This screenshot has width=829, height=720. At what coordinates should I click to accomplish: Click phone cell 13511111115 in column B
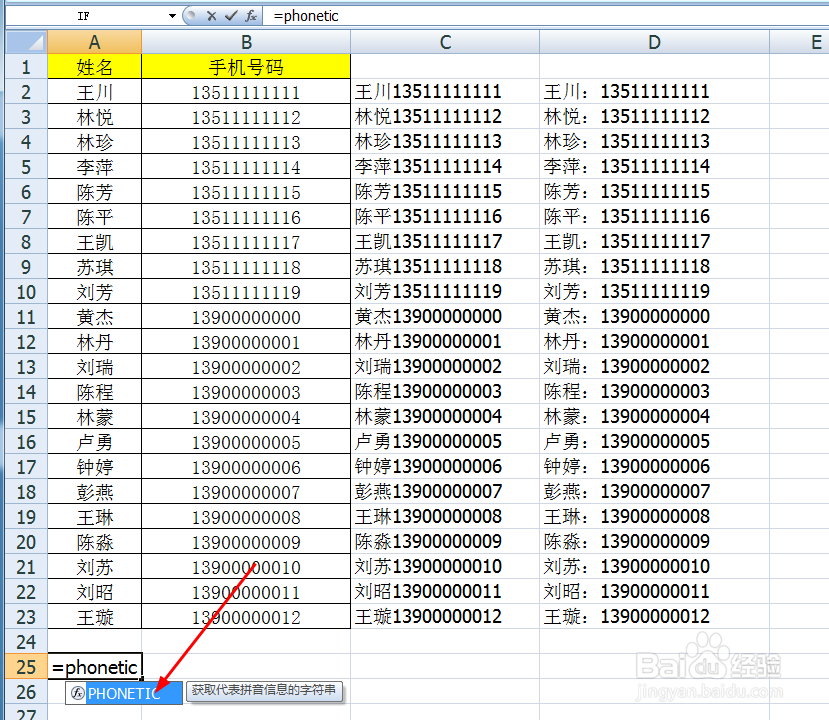246,192
